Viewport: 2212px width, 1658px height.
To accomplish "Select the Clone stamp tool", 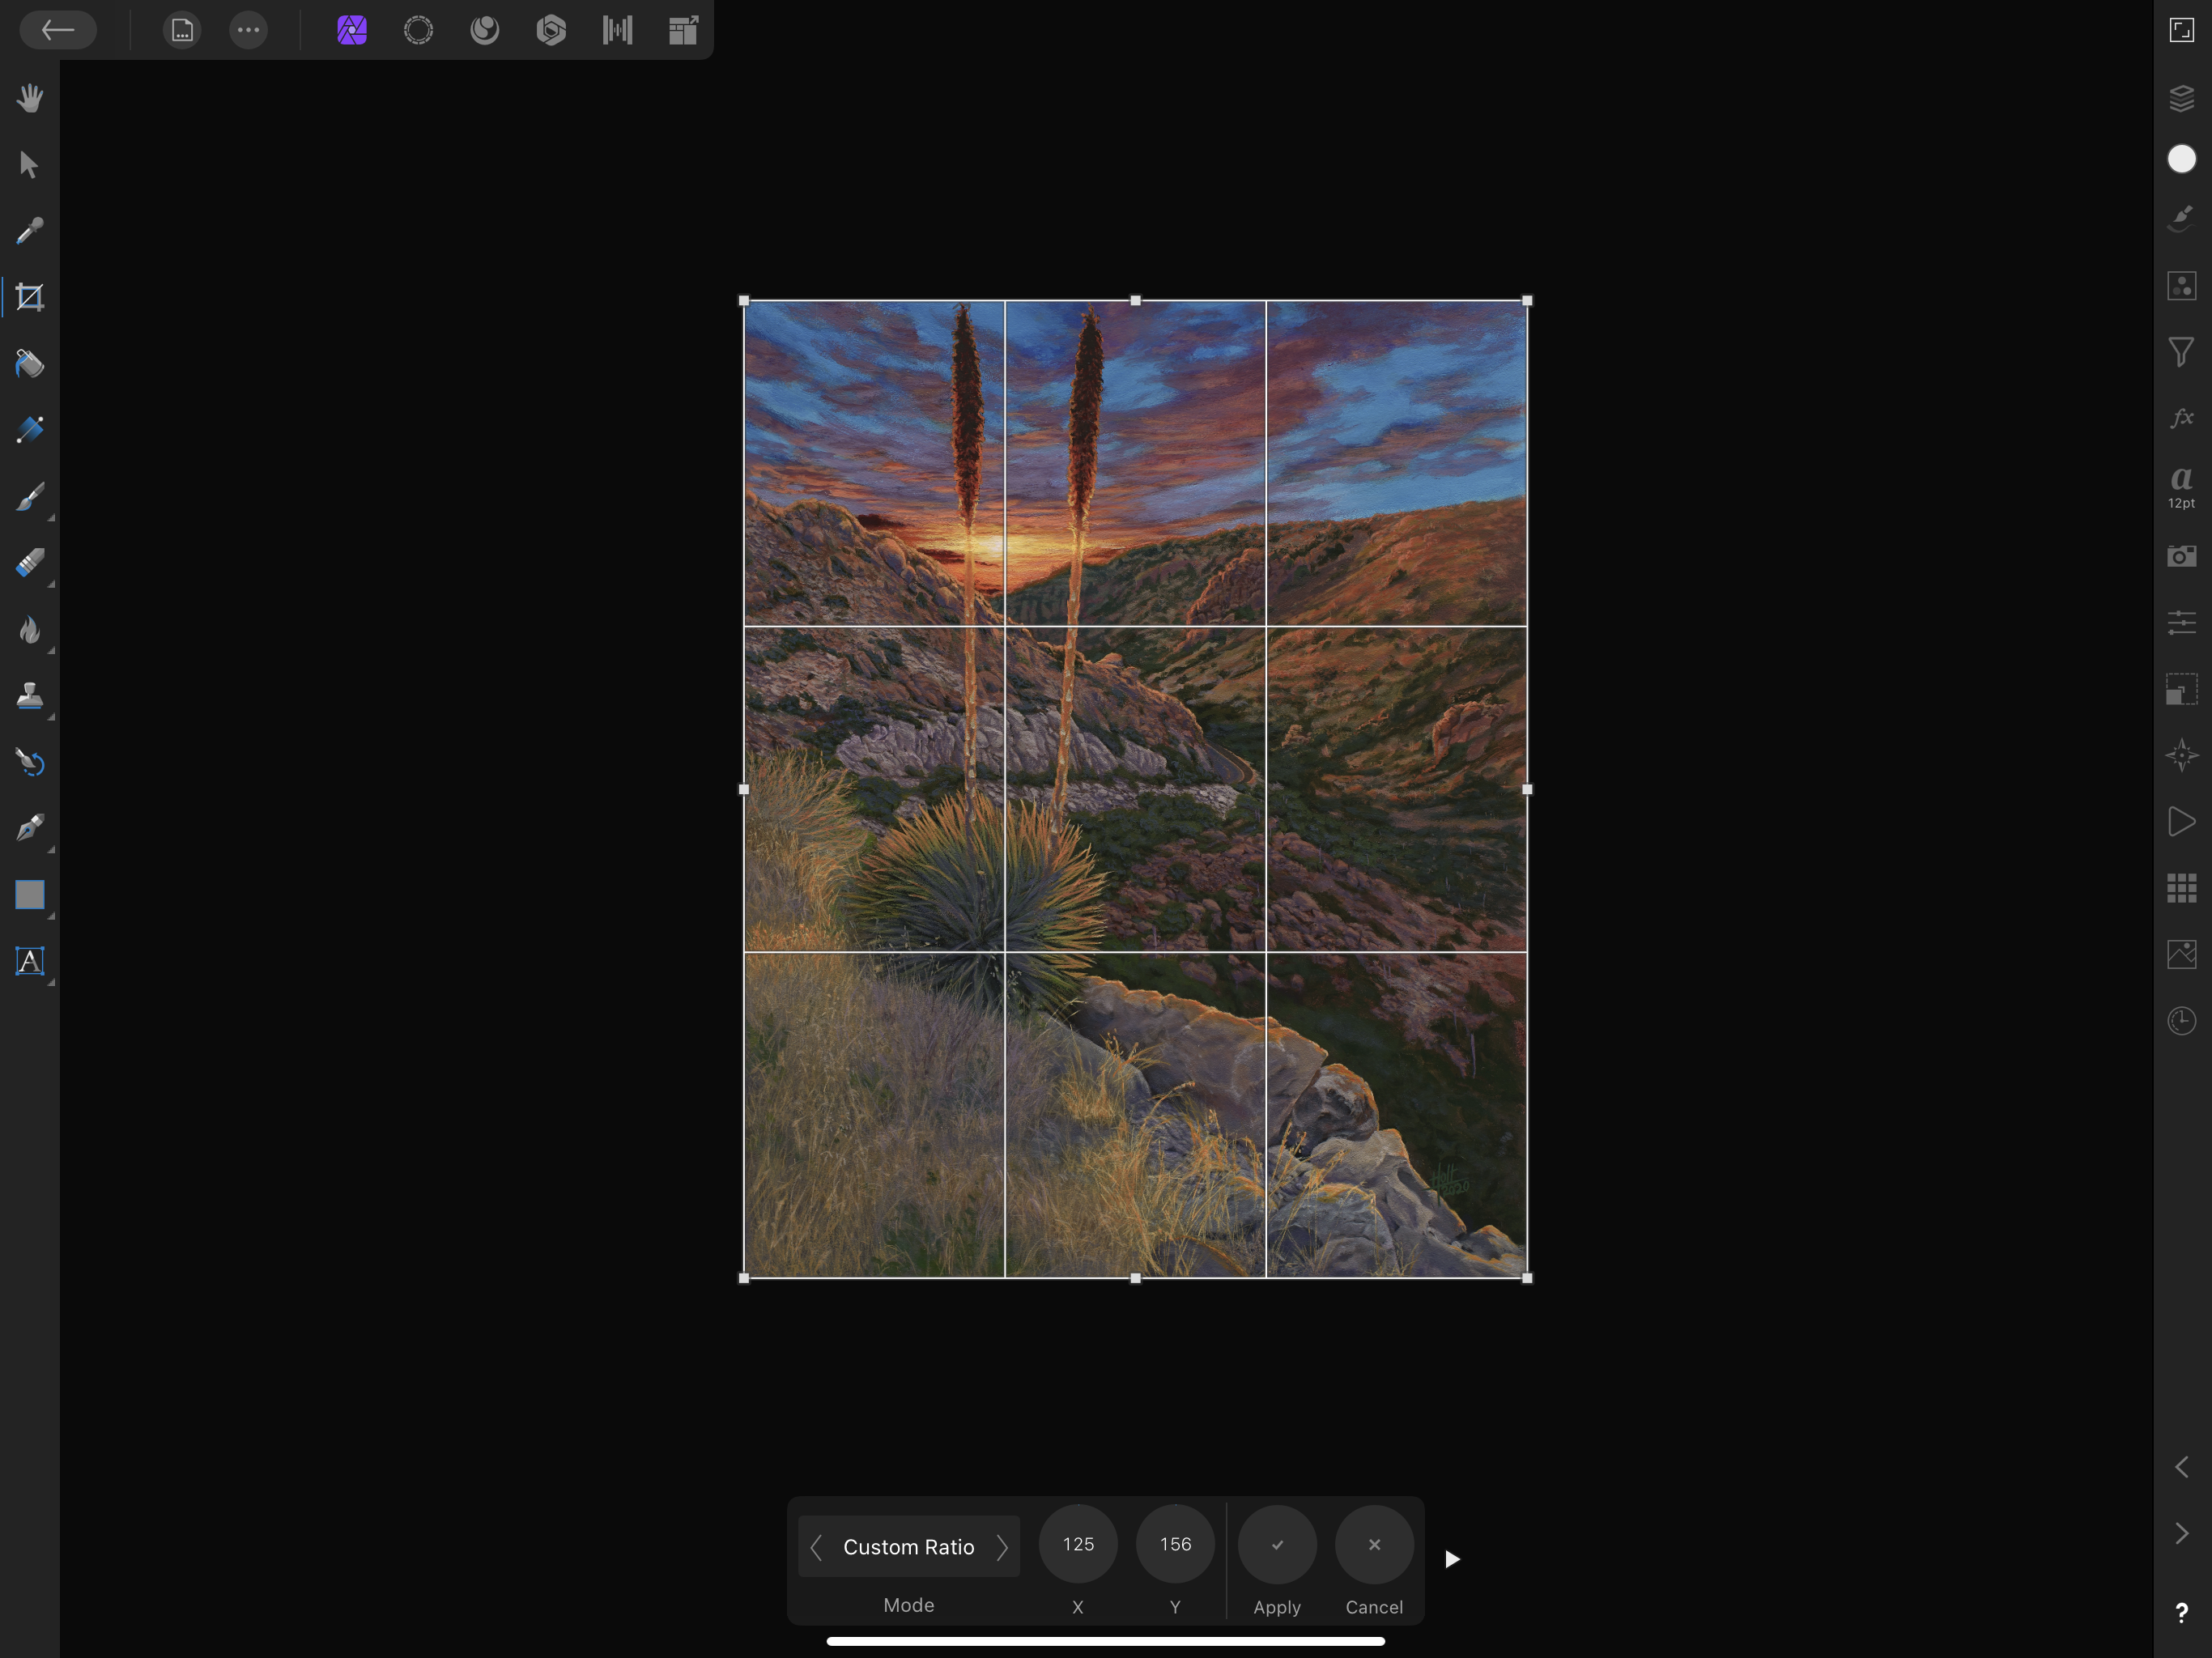I will pyautogui.click(x=30, y=696).
